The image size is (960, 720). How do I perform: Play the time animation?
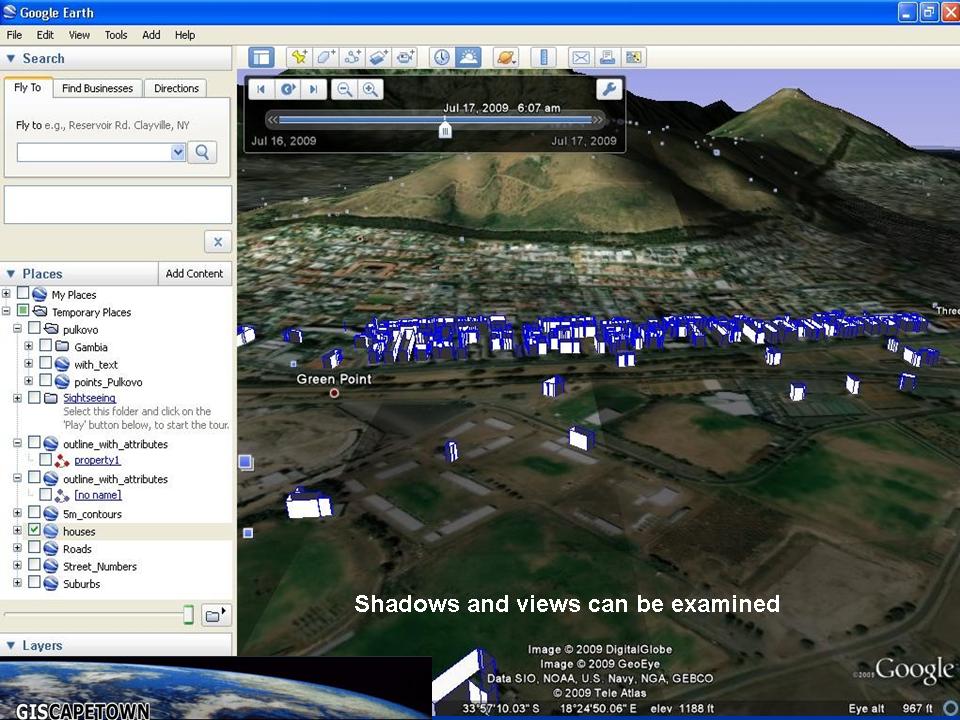287,89
